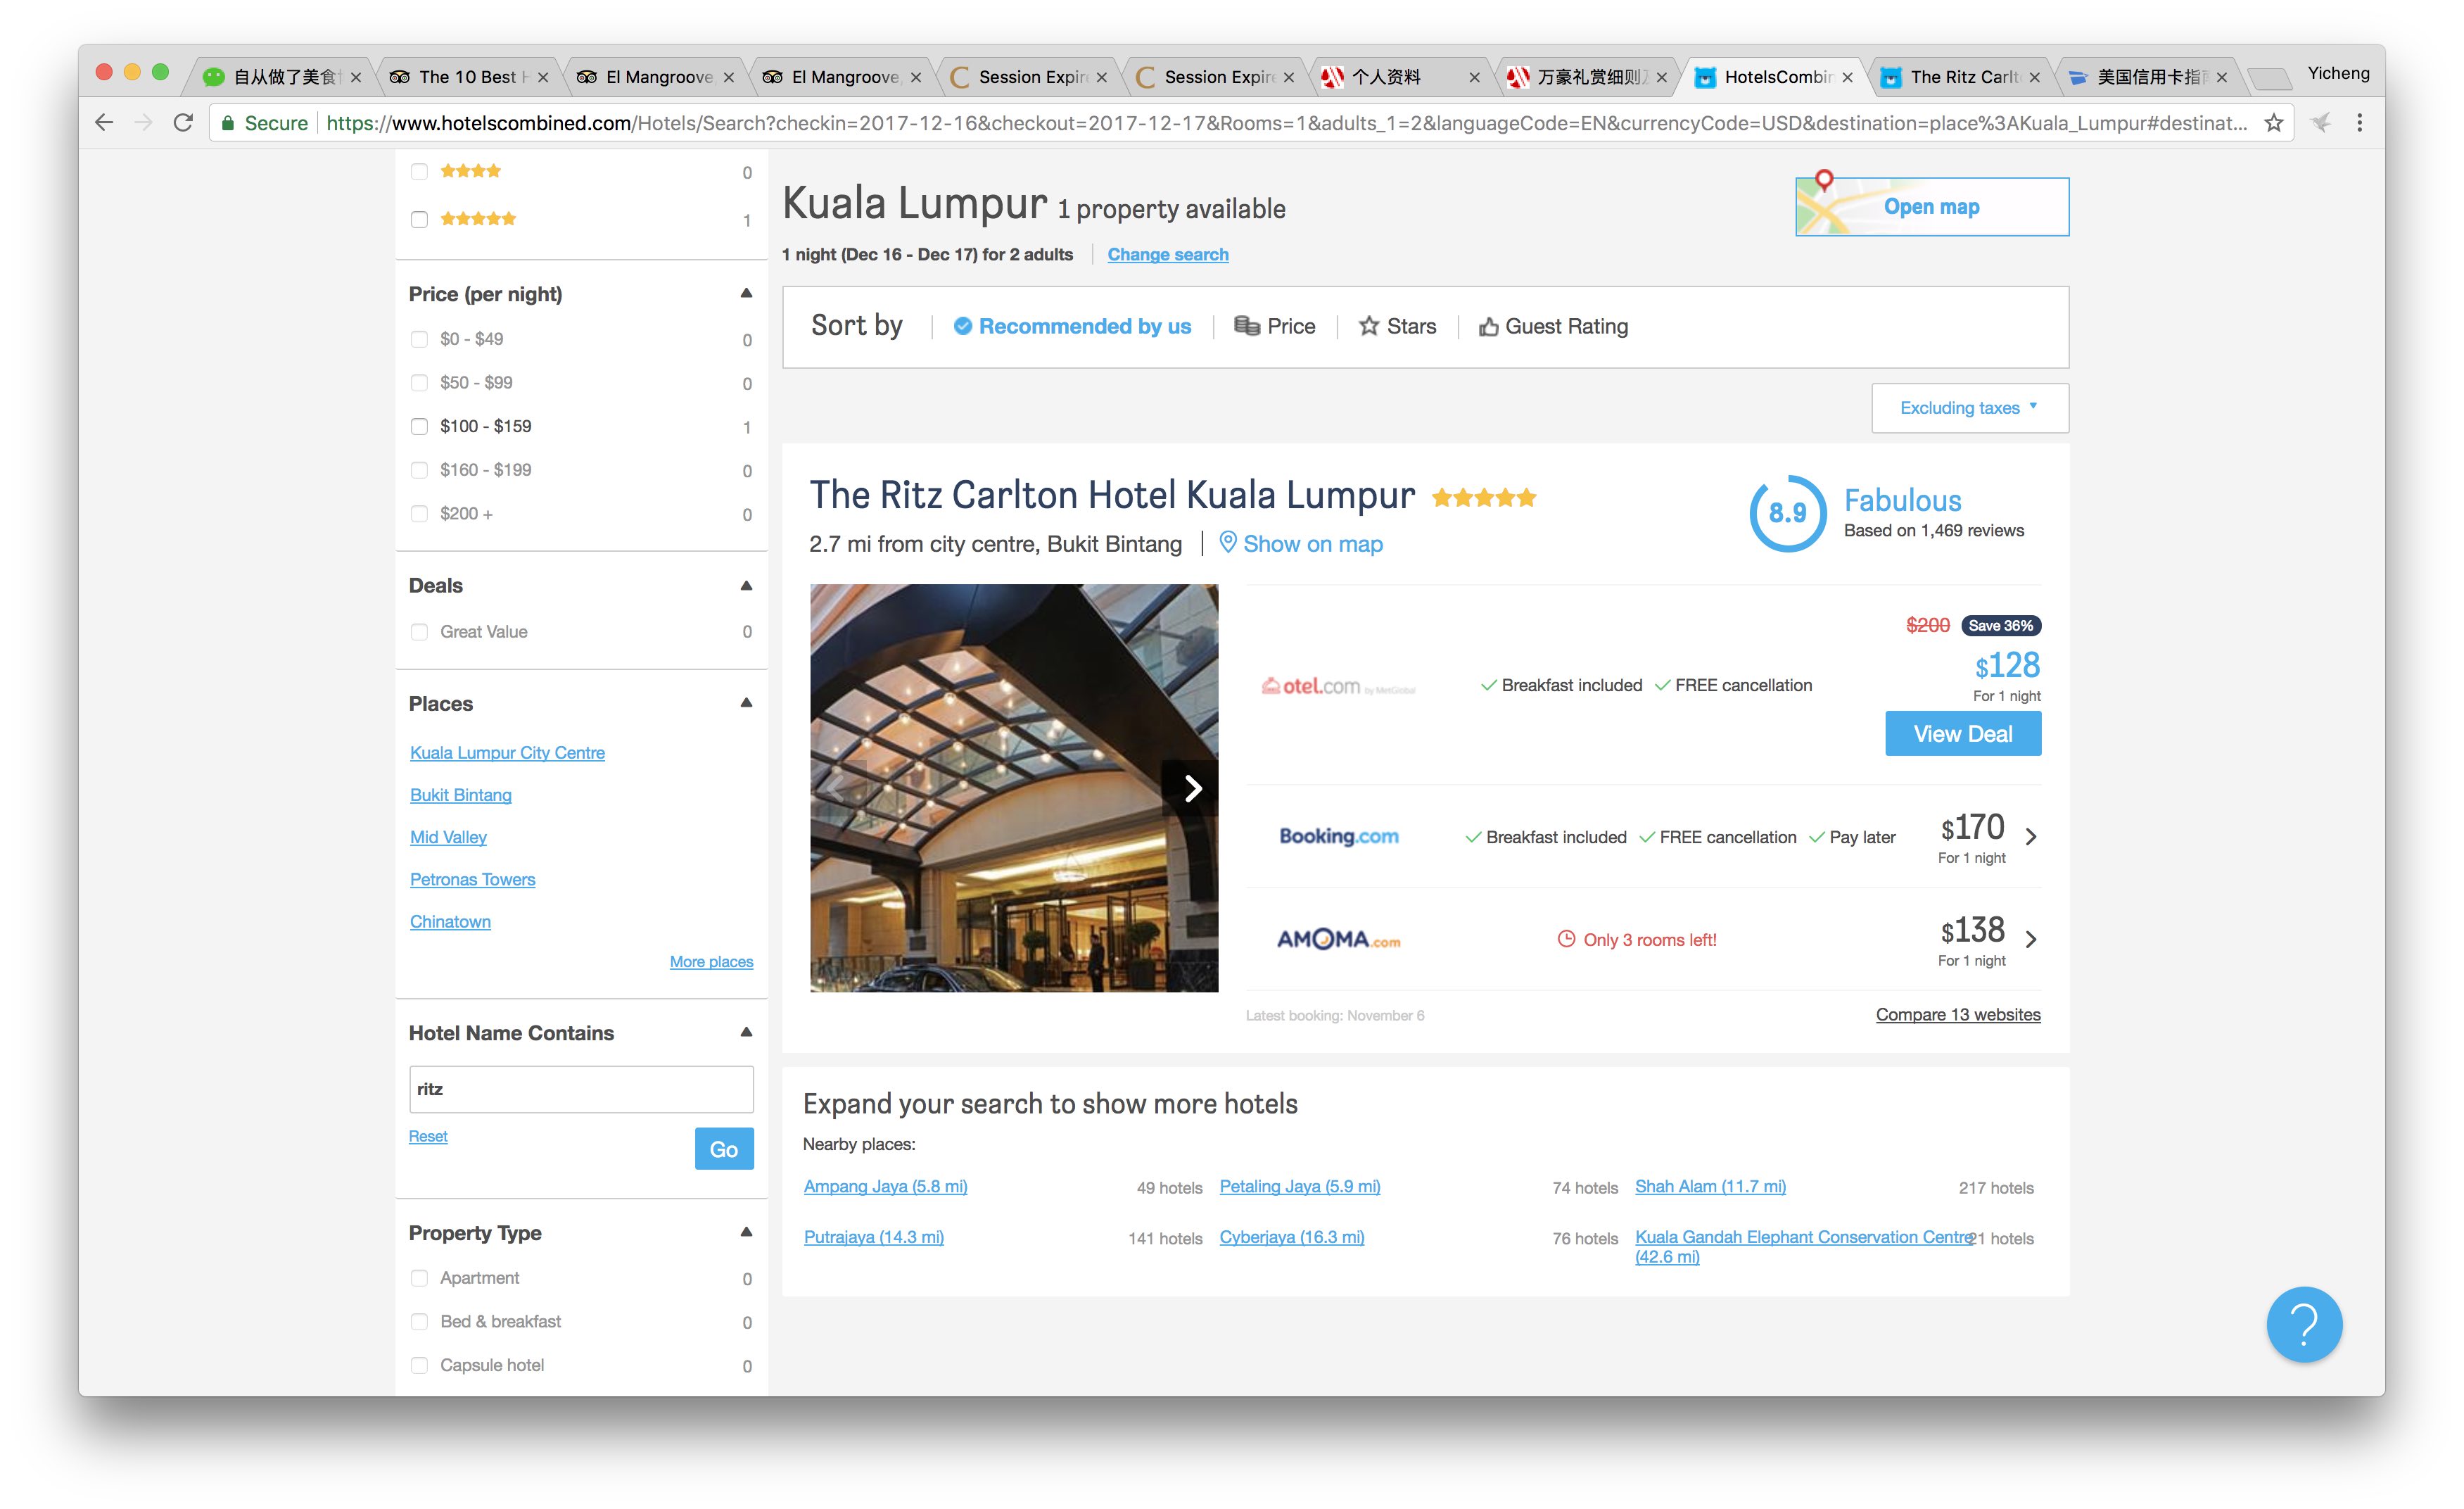Check the Apartment property type
This screenshot has height=1509, width=2464.
tap(419, 1278)
